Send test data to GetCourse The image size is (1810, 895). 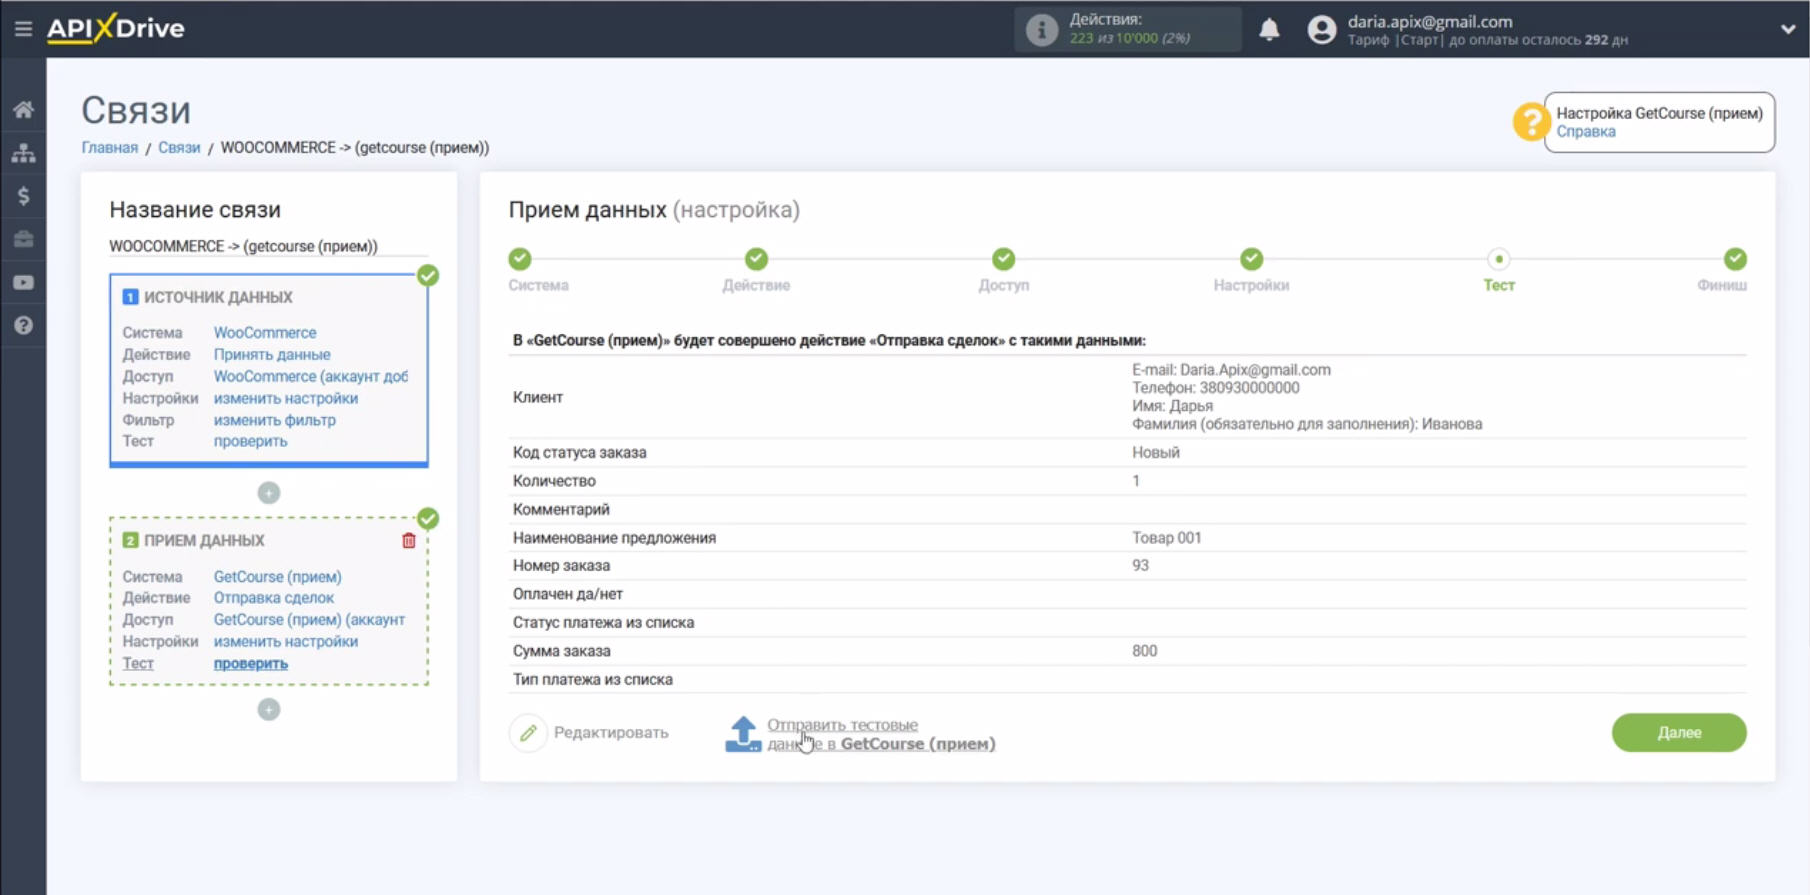pyautogui.click(x=861, y=734)
